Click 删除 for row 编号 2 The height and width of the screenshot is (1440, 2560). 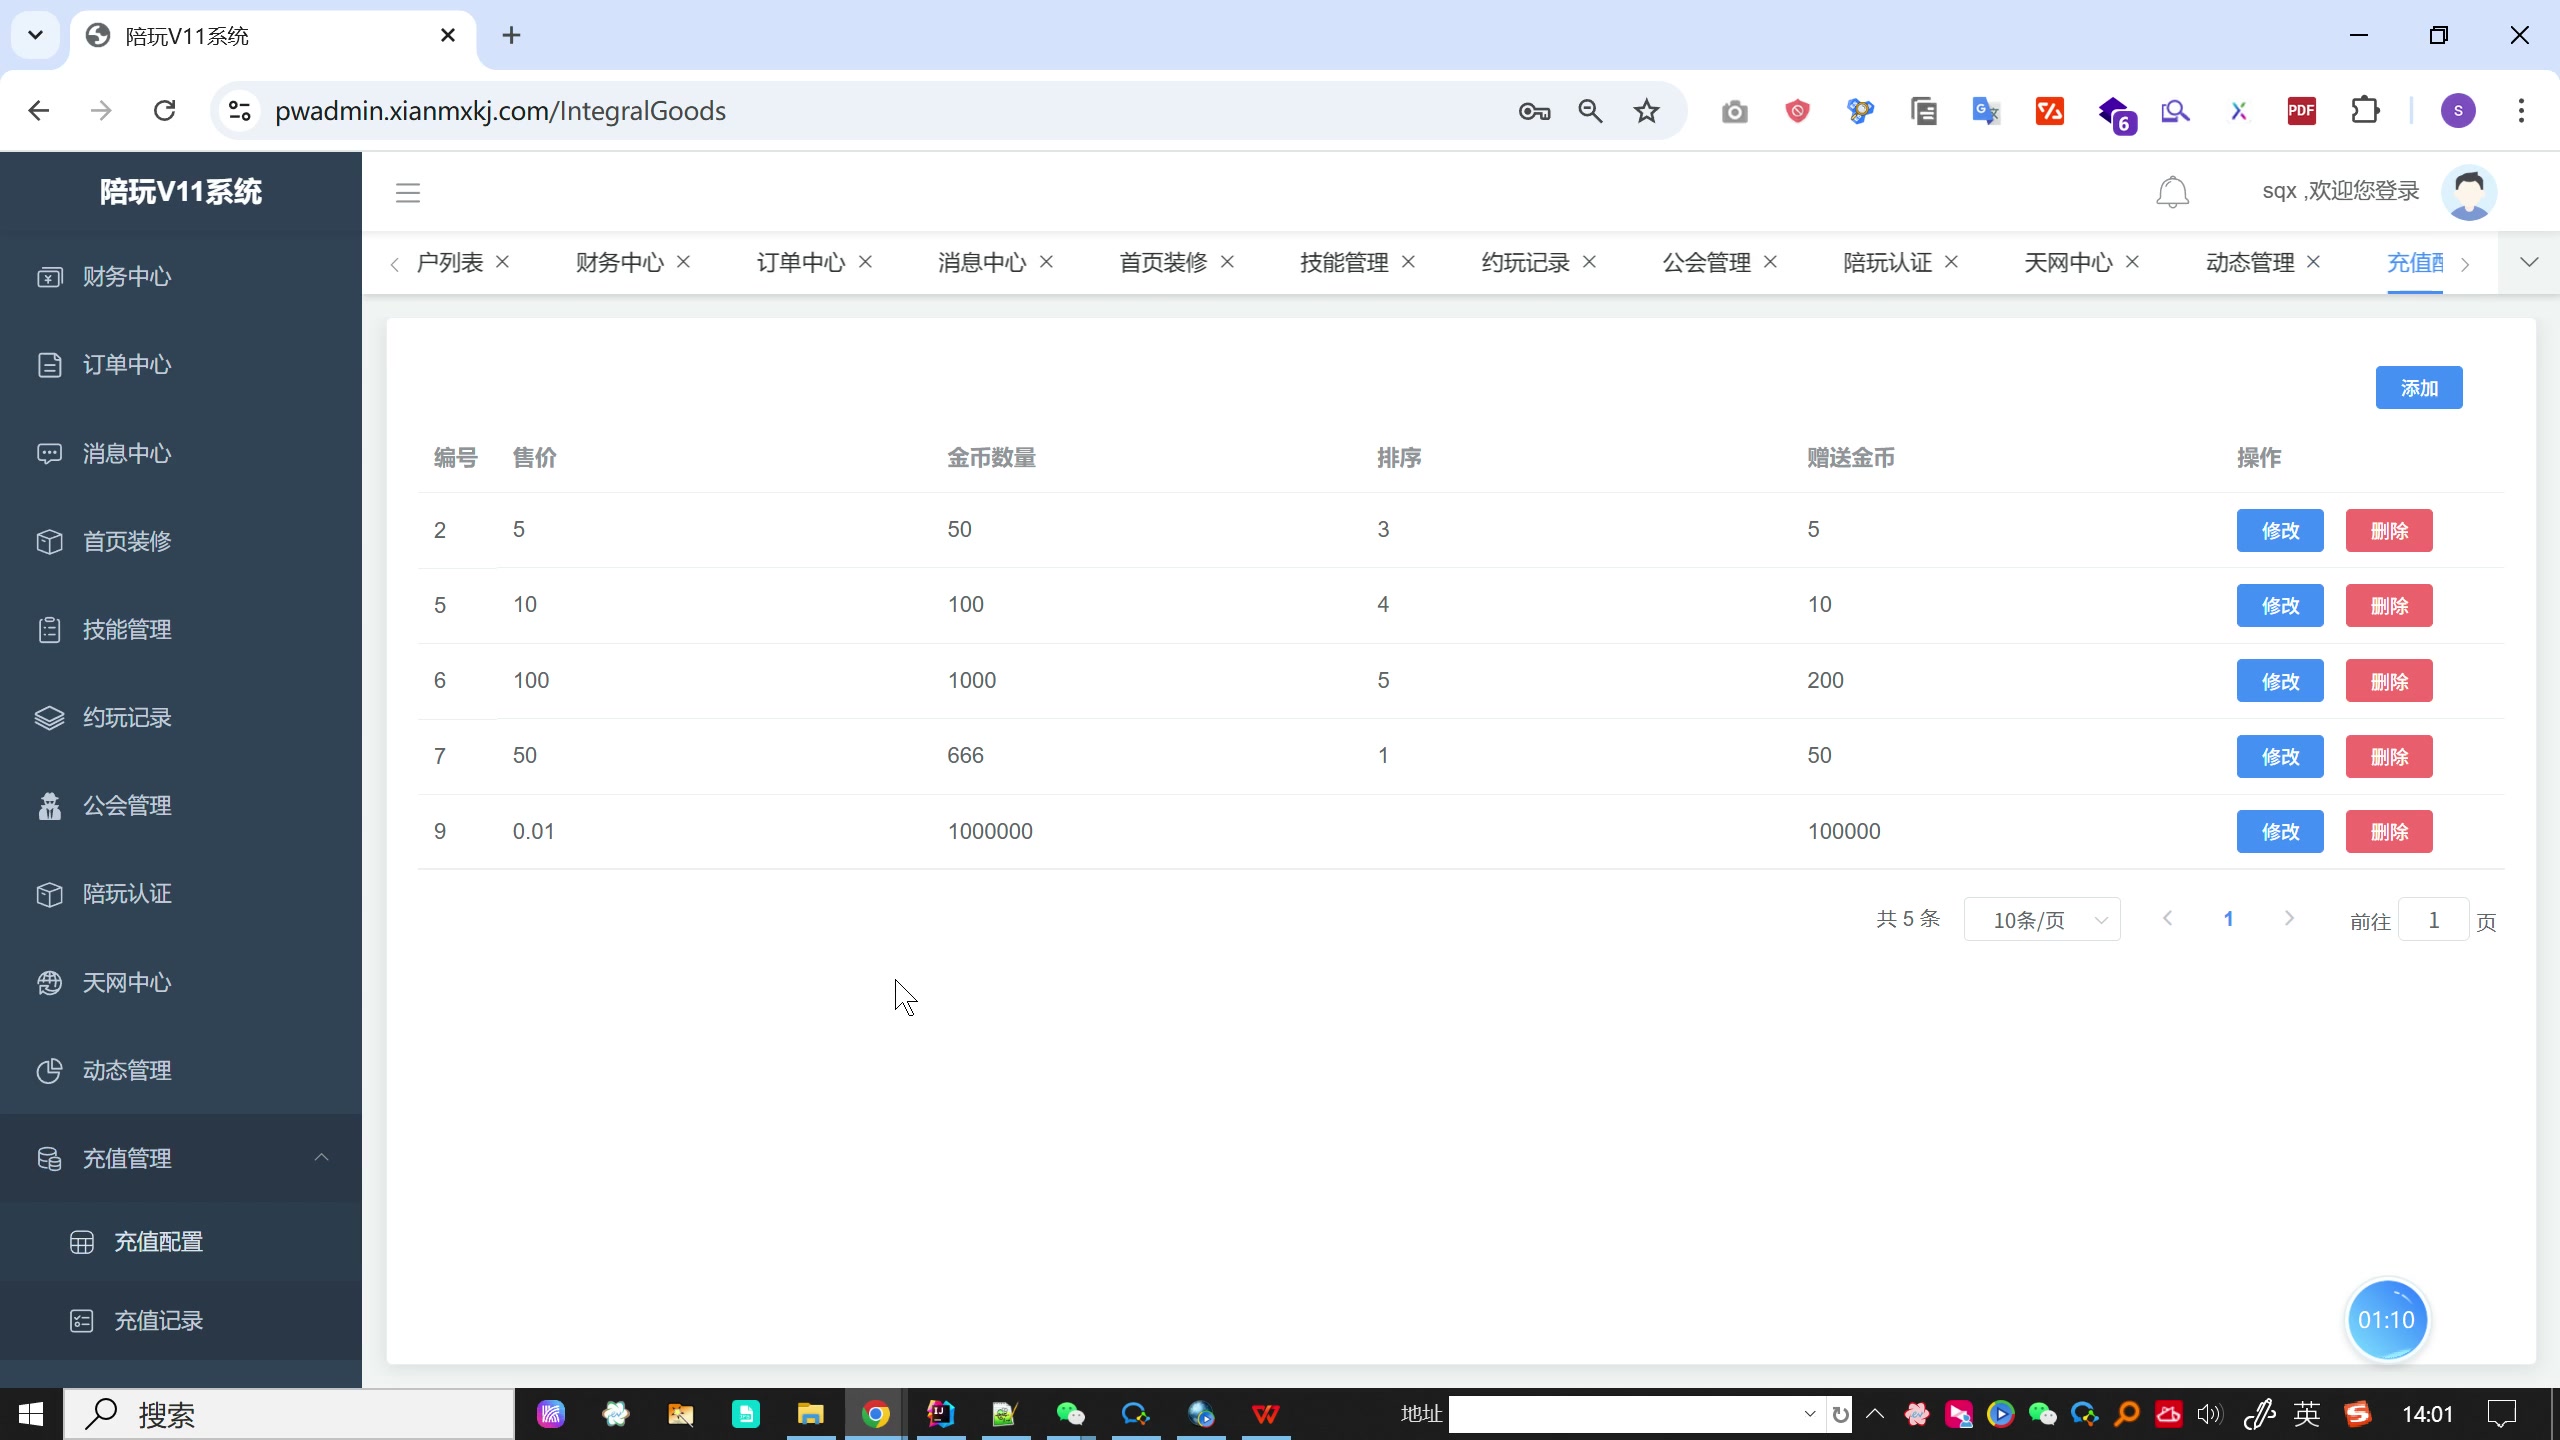coord(2389,530)
